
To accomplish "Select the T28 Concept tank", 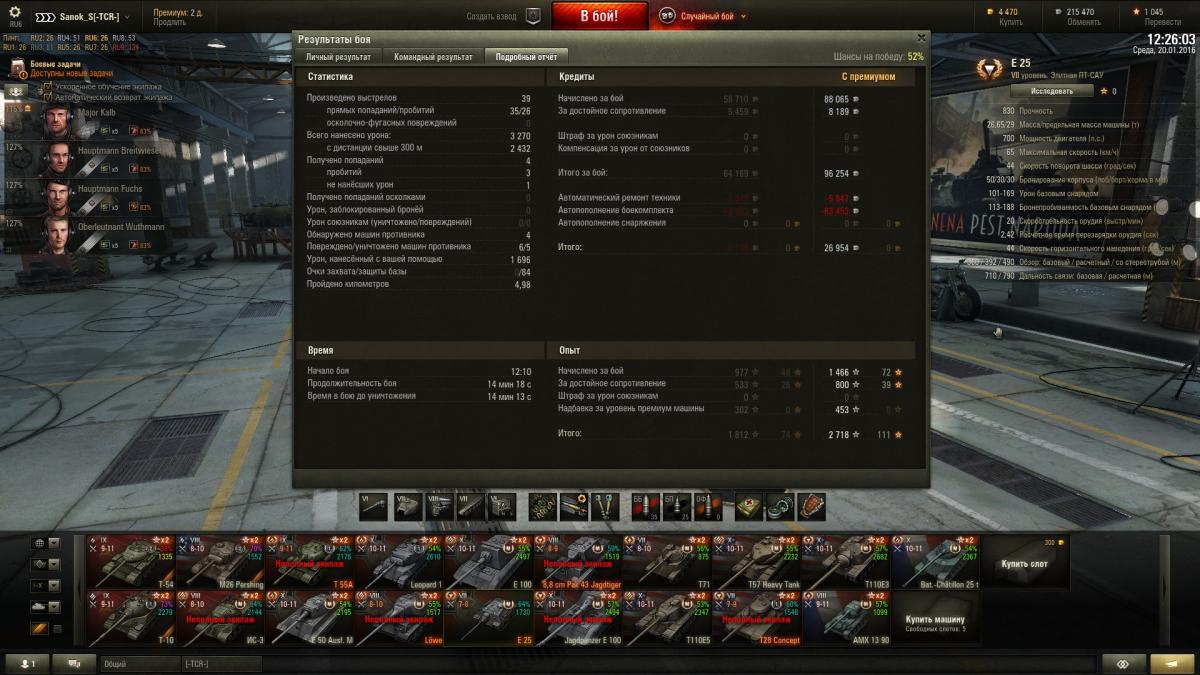I will [756, 618].
